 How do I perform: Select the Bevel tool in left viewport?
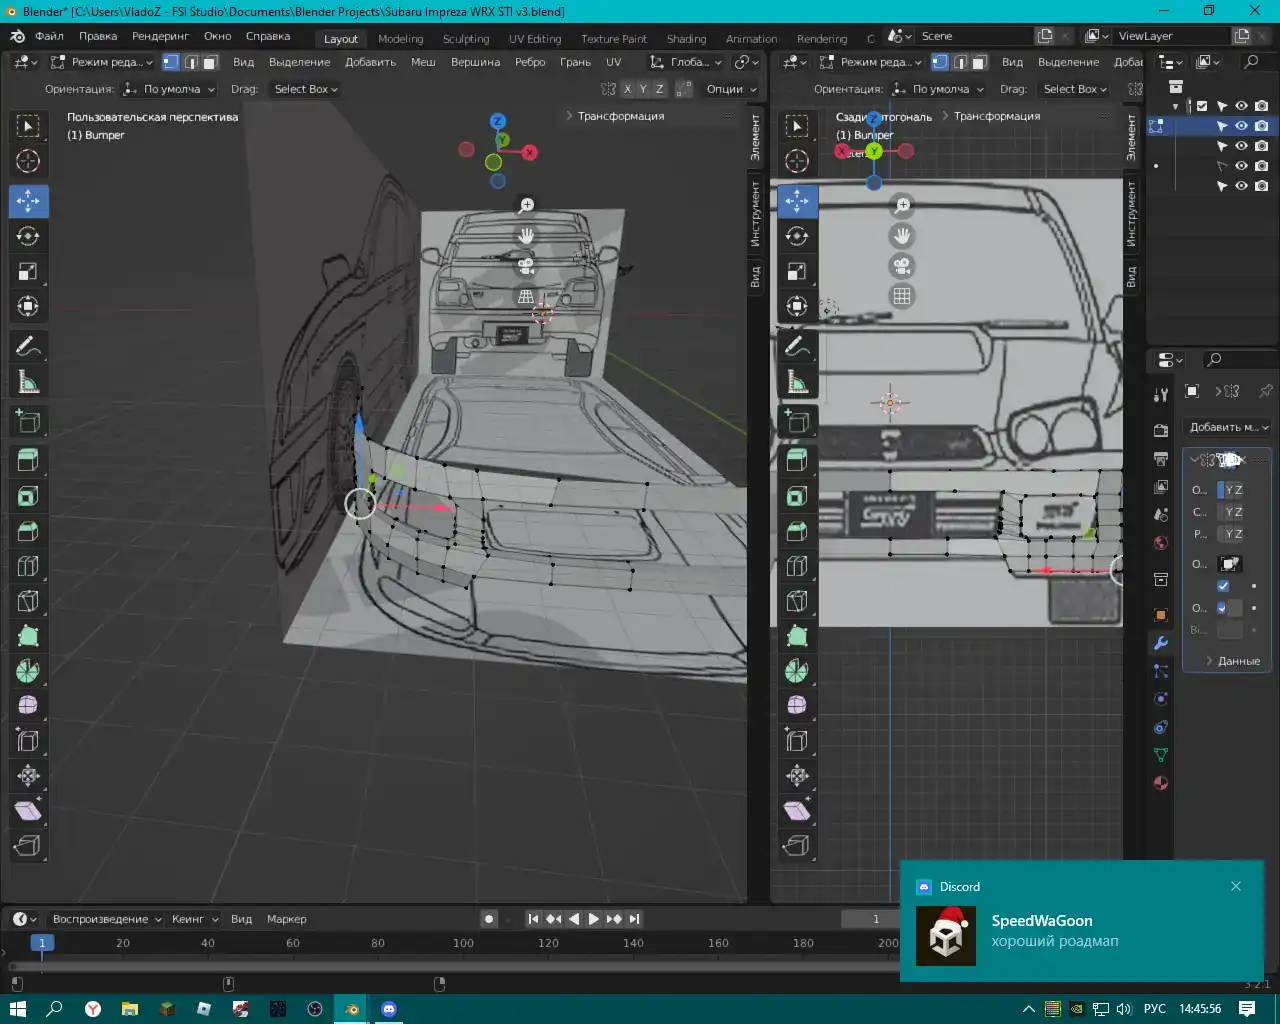pyautogui.click(x=28, y=531)
